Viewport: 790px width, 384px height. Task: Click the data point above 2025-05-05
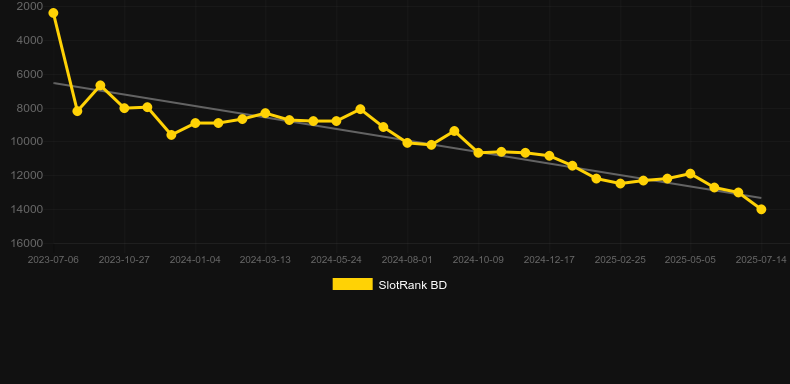(690, 174)
